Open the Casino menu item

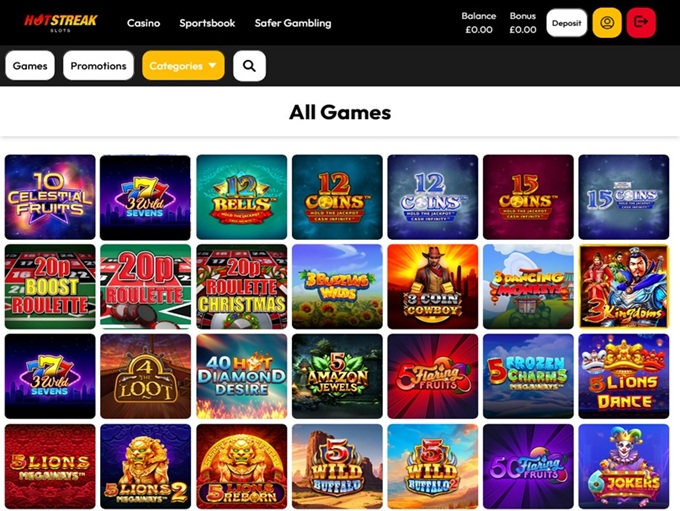144,23
